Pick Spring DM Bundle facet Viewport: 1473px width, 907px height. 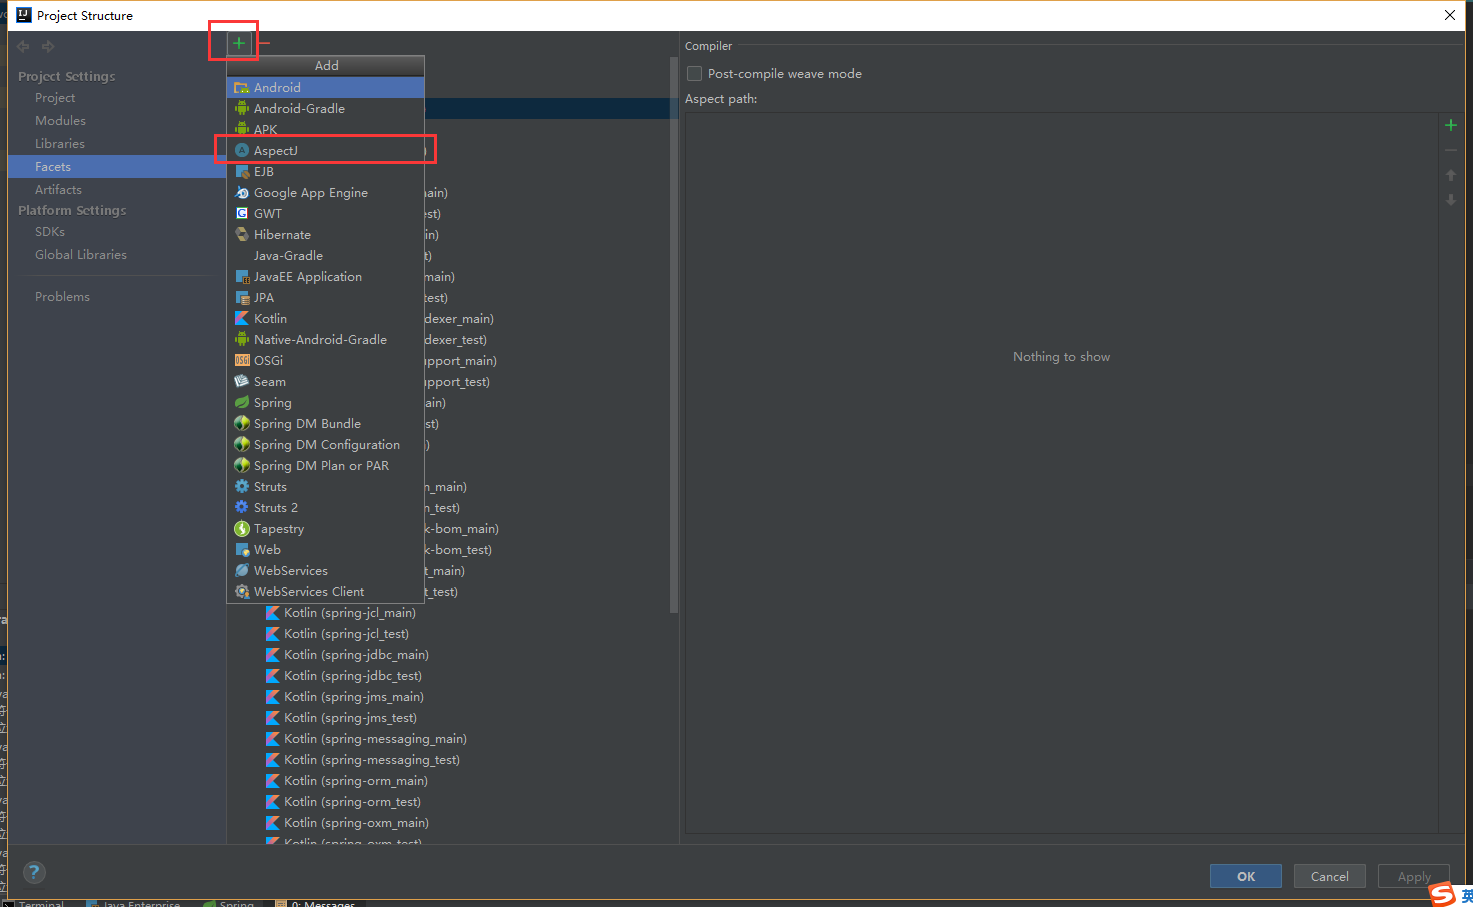(x=326, y=424)
